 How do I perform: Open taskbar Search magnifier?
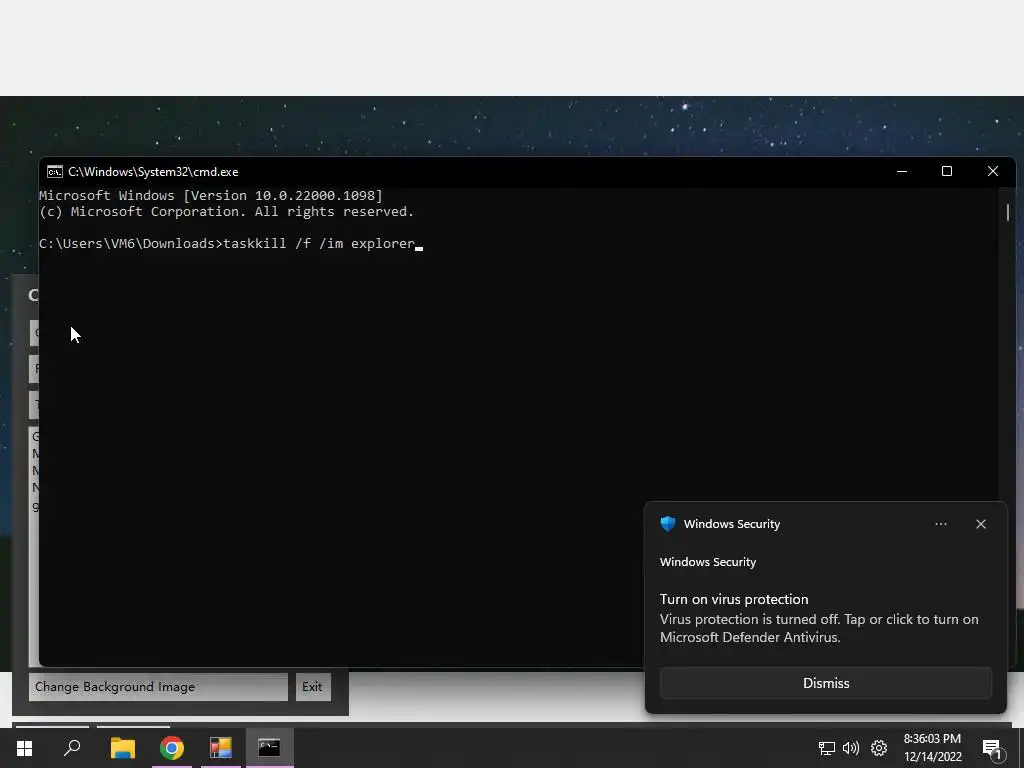coord(72,748)
